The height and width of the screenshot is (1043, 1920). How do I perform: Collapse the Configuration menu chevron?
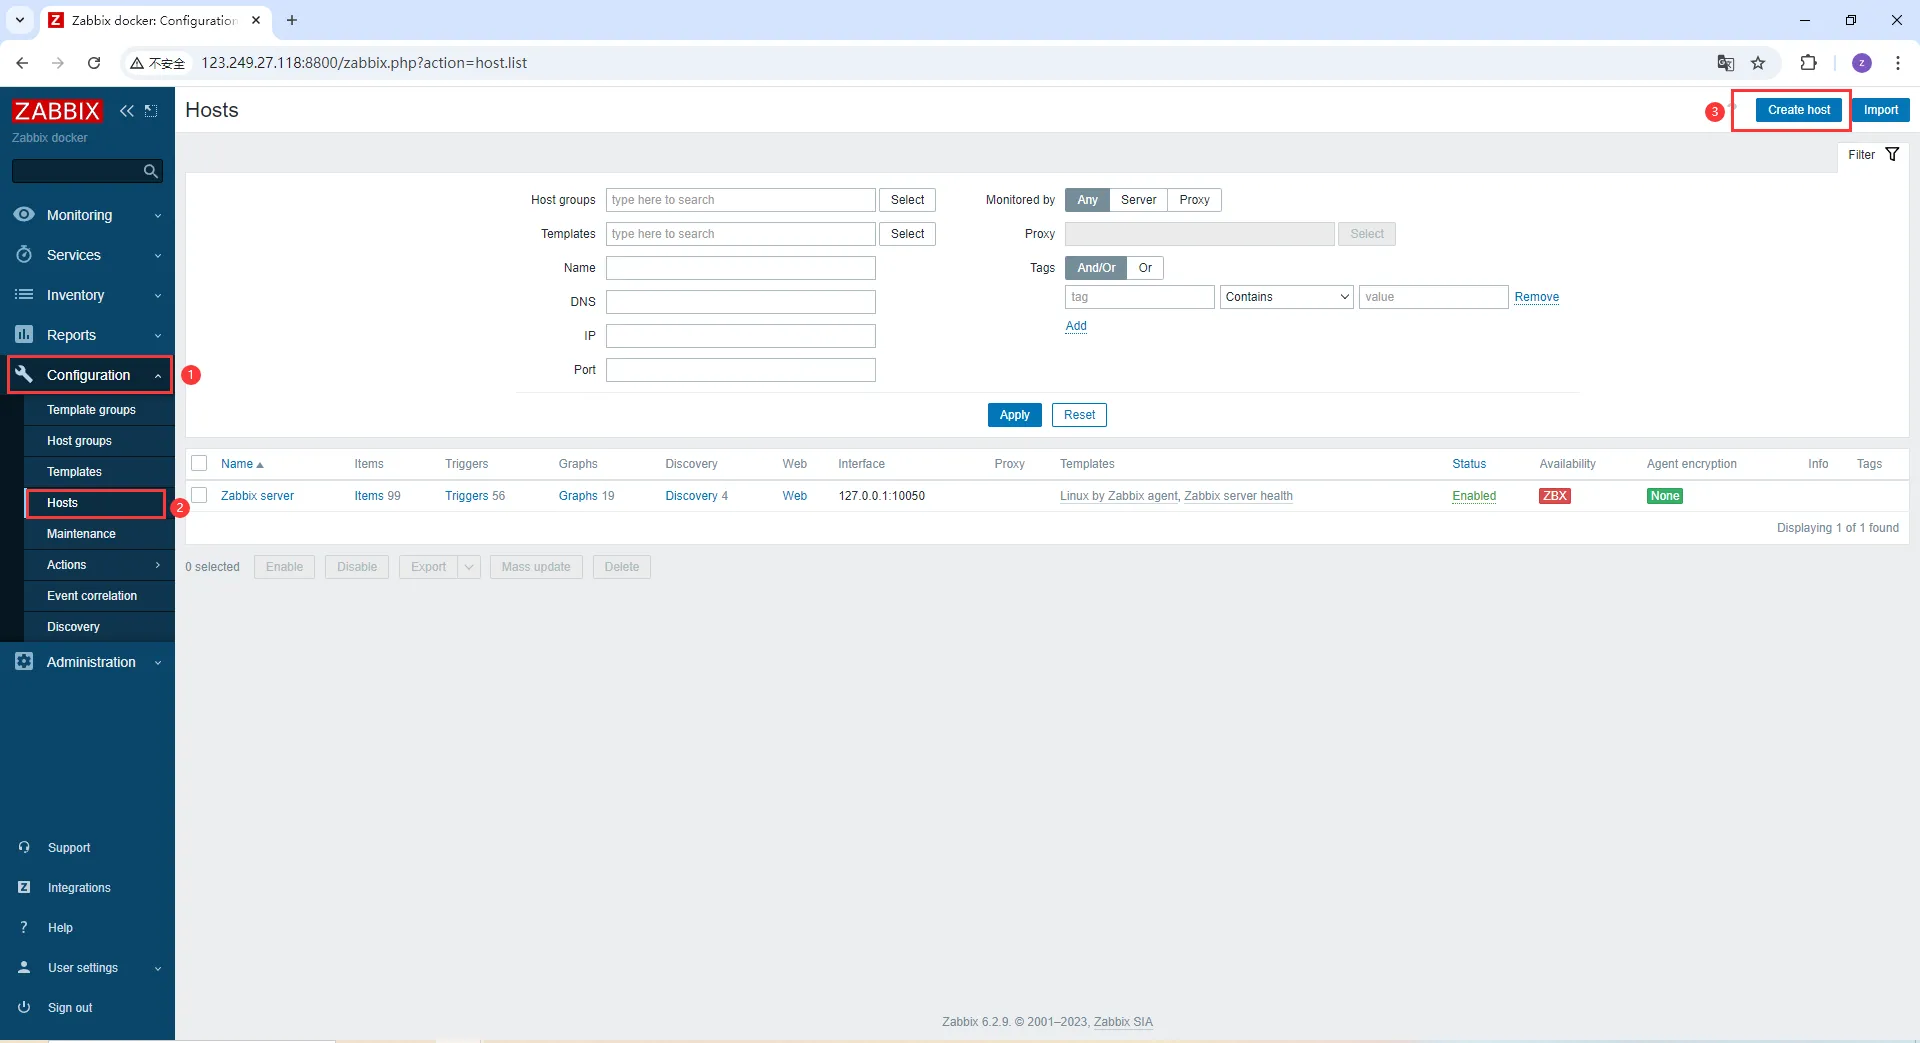pos(158,376)
